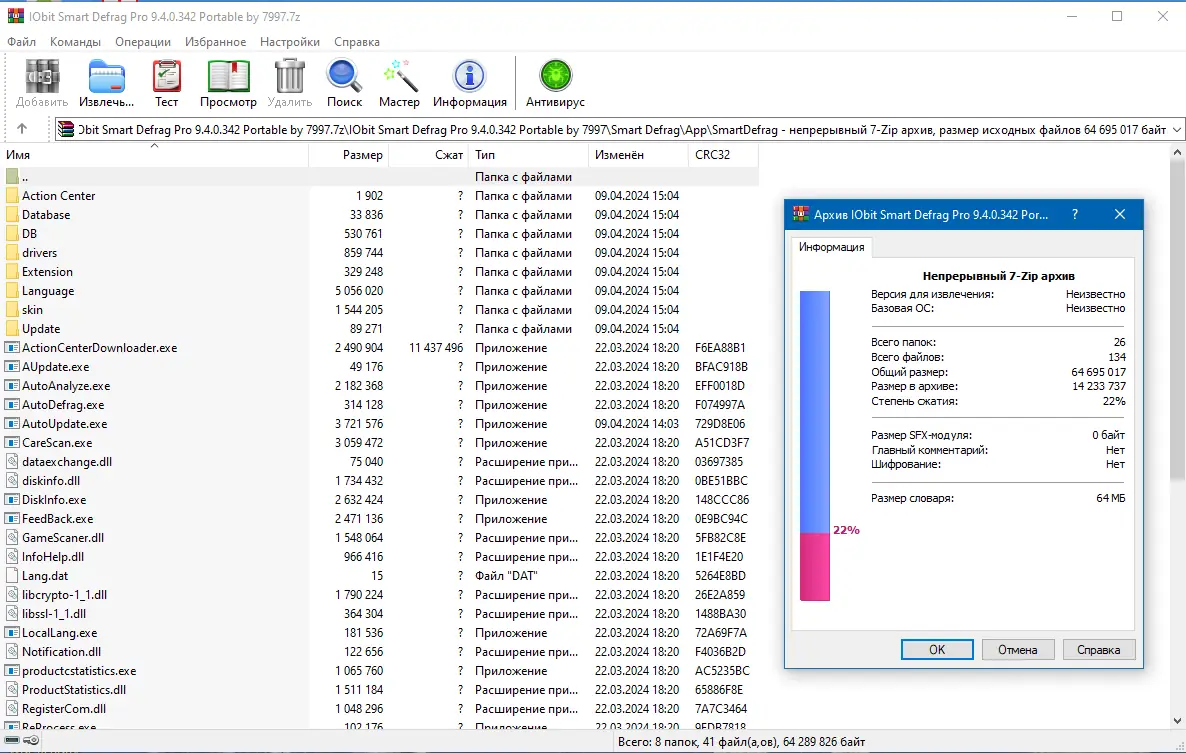Open the Настройки menu
This screenshot has height=753, width=1186.
click(289, 42)
